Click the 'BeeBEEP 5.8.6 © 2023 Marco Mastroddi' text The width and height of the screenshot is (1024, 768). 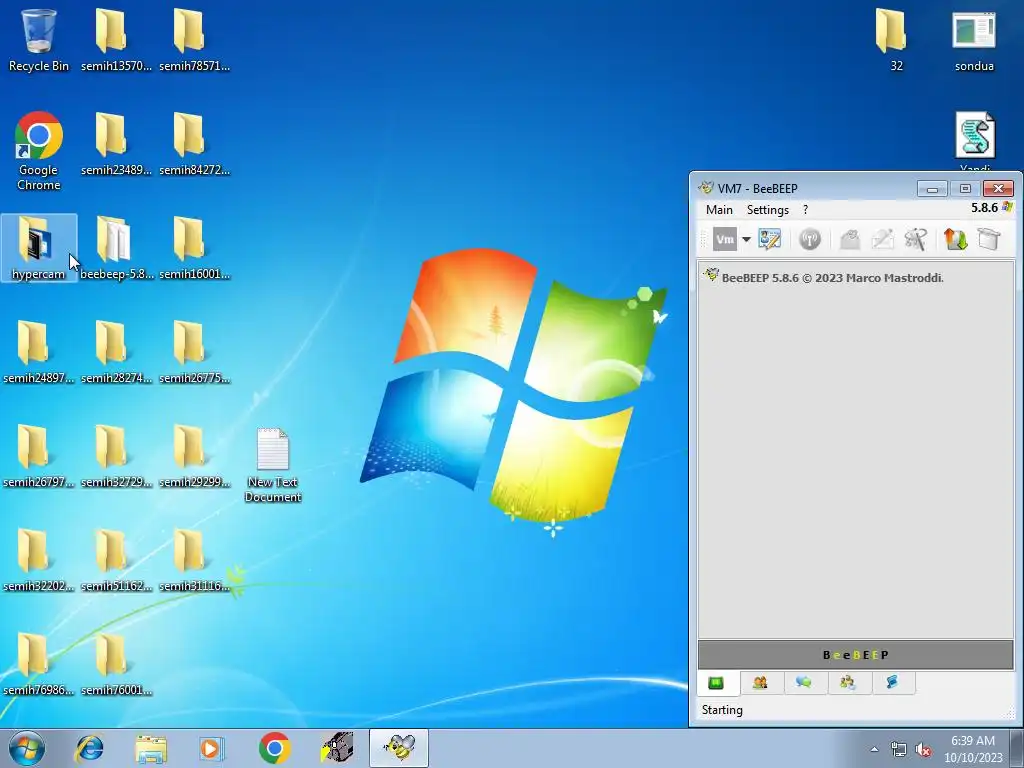coord(833,278)
